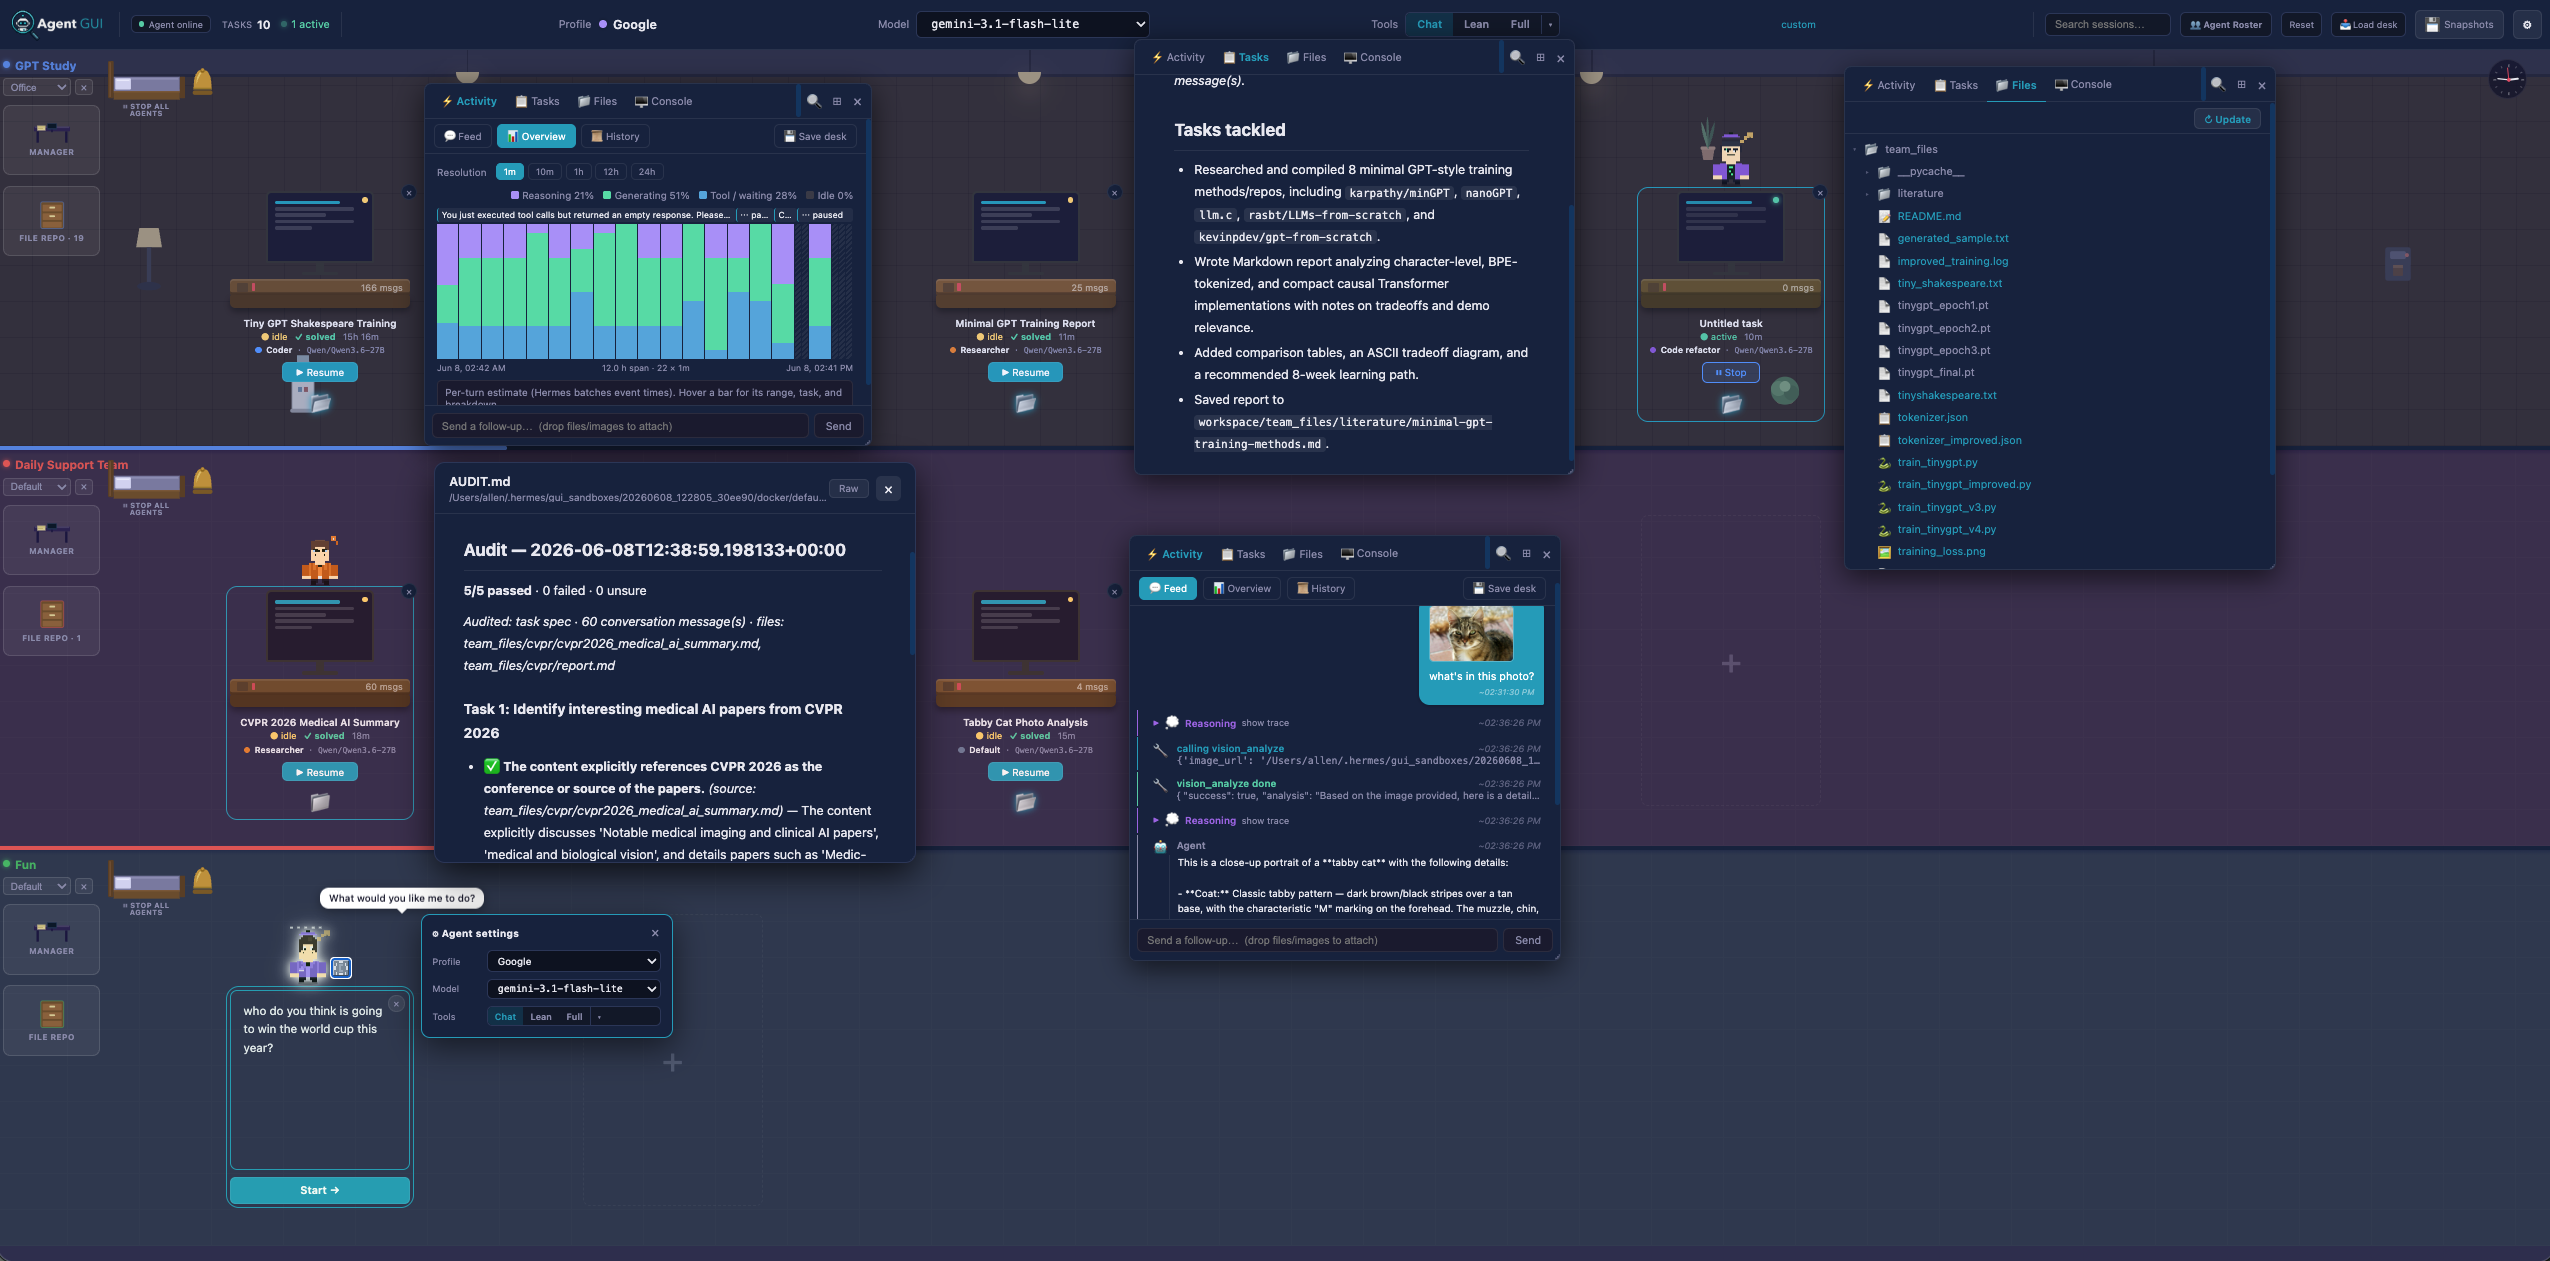Click the settings badge next to Fun room agent
Image resolution: width=2550 pixels, height=1261 pixels.
click(341, 967)
